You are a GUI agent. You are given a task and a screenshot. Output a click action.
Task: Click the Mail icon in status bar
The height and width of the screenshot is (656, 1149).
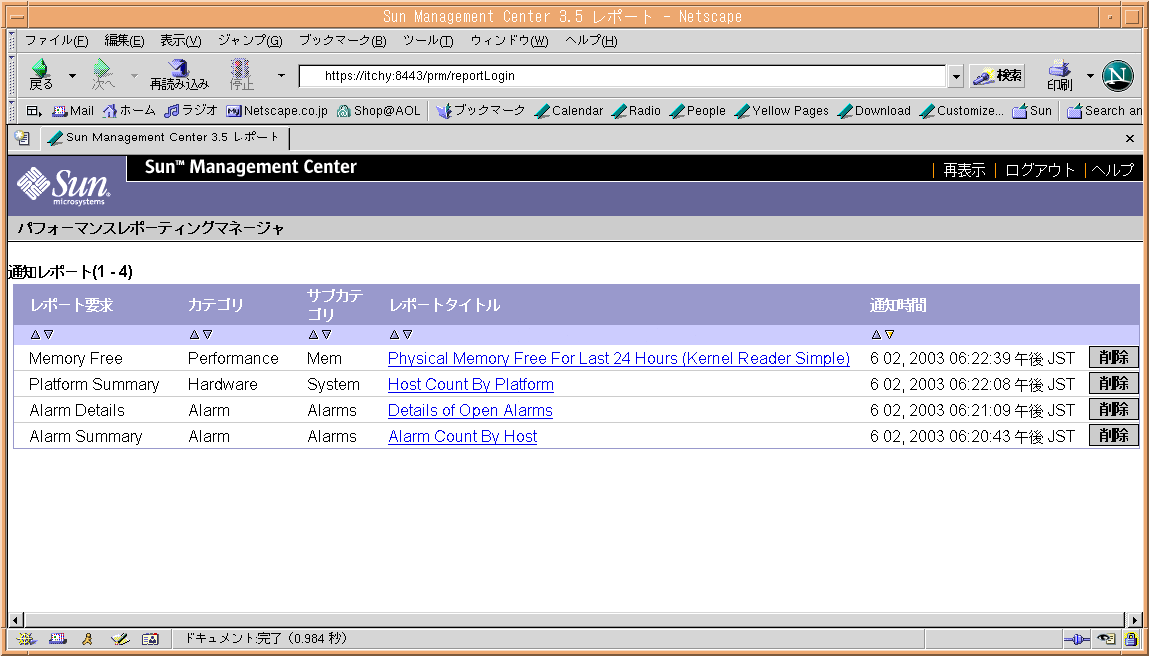[x=58, y=639]
